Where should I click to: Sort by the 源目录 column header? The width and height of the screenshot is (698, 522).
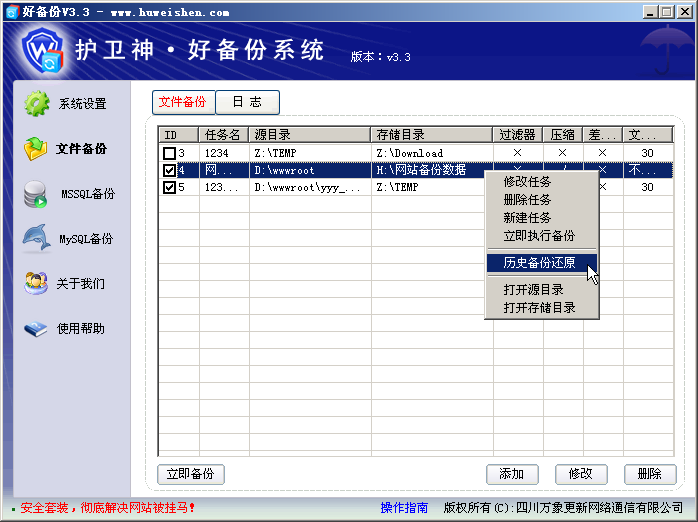310,135
